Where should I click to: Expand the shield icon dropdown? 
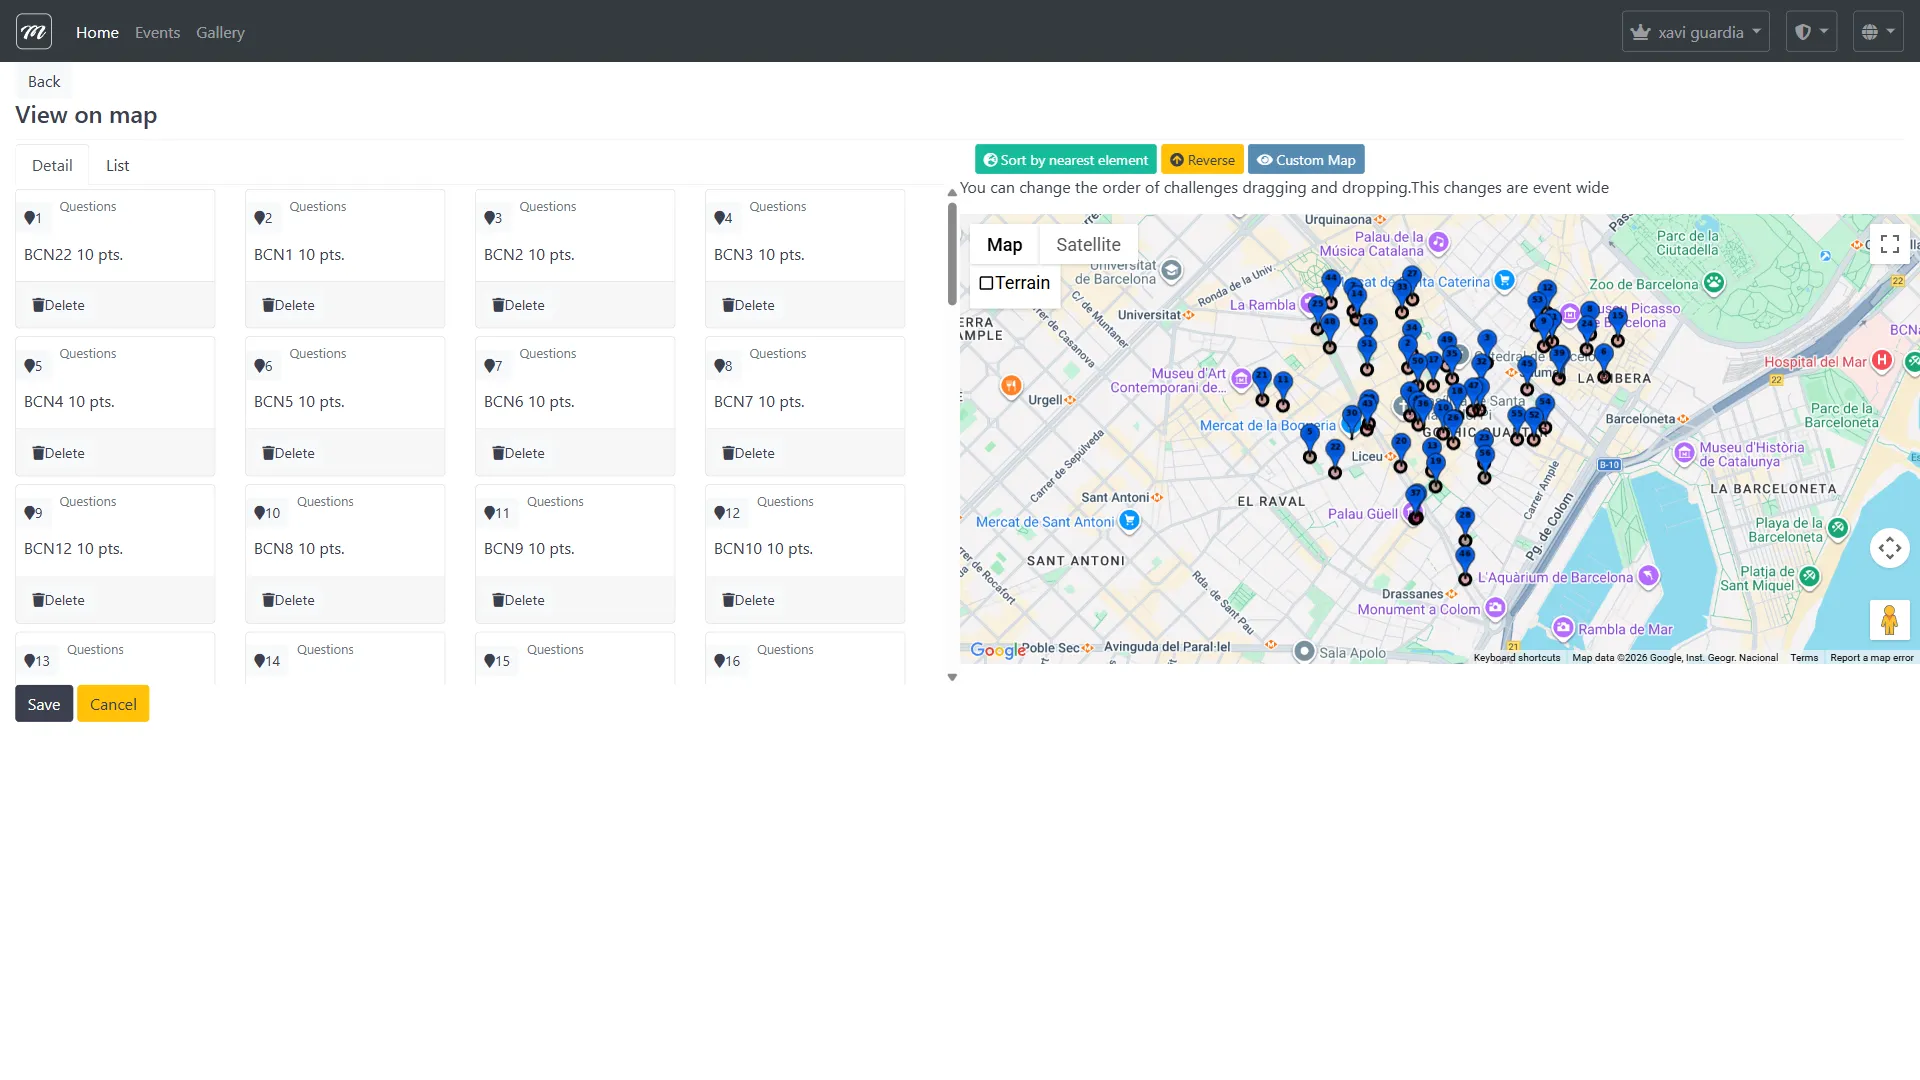(1811, 32)
